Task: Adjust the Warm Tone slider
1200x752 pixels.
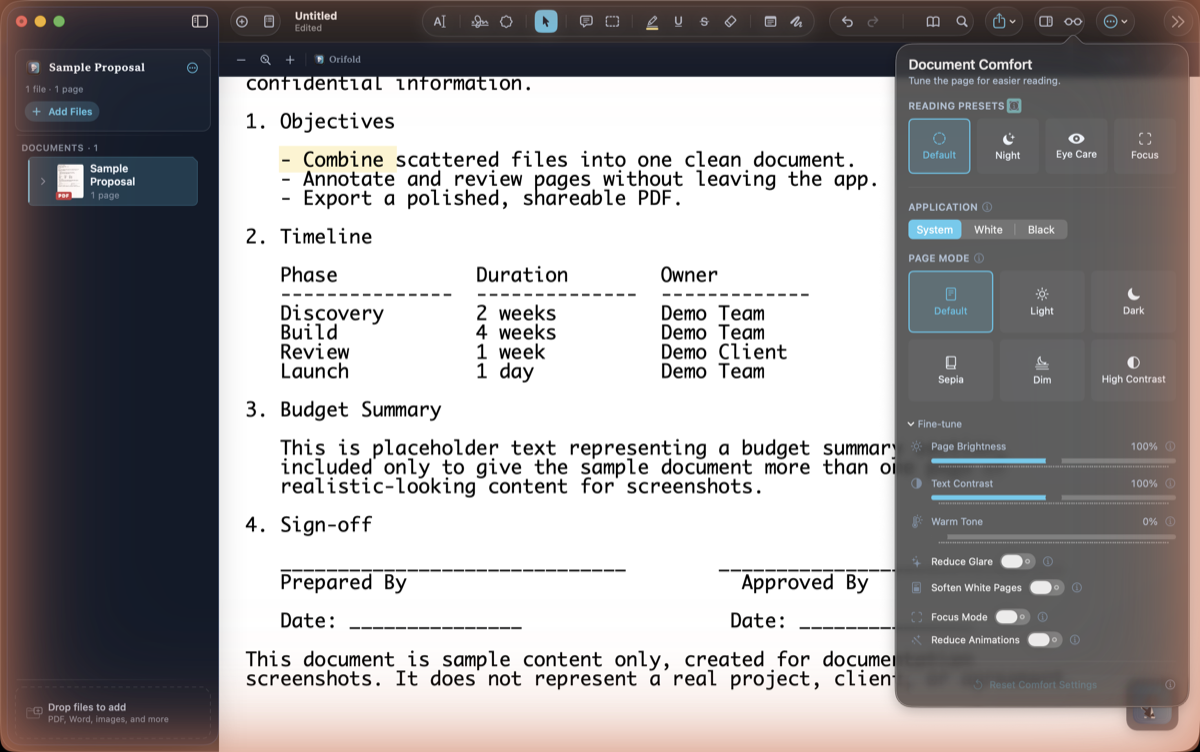Action: pos(1052,536)
